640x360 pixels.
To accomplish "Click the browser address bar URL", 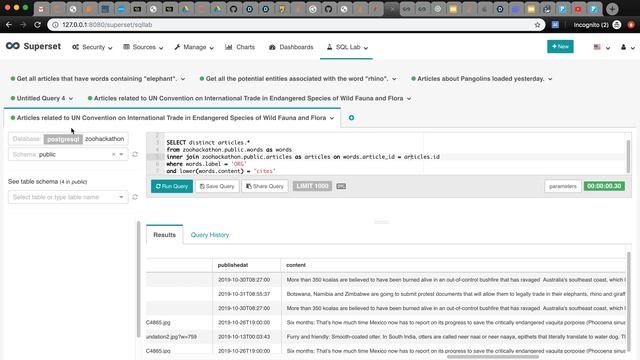I will coord(107,25).
